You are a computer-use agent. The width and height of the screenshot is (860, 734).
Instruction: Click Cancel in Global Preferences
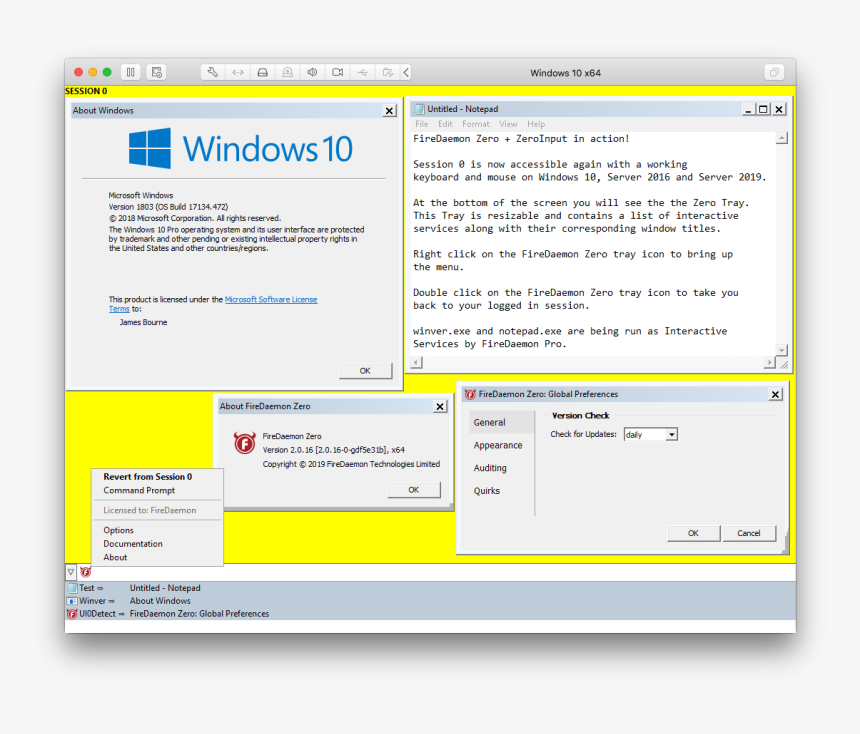749,533
